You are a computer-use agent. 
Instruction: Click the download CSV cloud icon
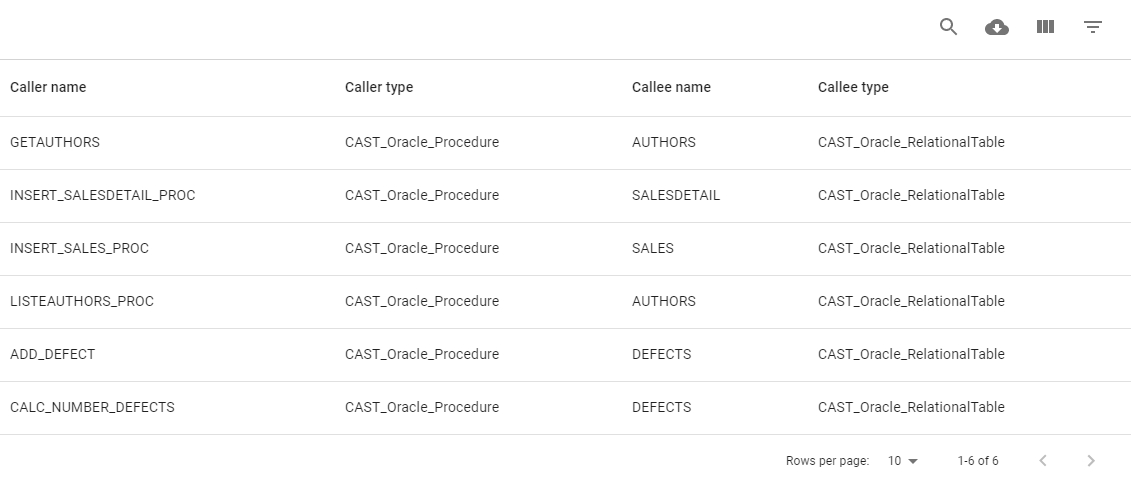pyautogui.click(x=997, y=27)
